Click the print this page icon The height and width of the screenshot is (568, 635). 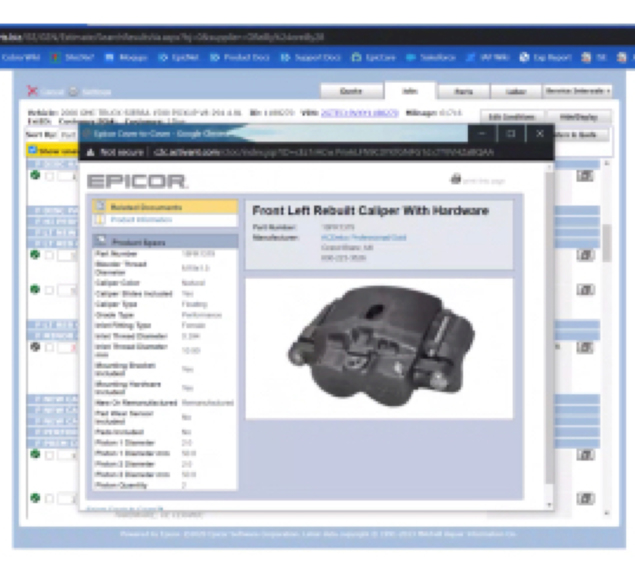(456, 179)
